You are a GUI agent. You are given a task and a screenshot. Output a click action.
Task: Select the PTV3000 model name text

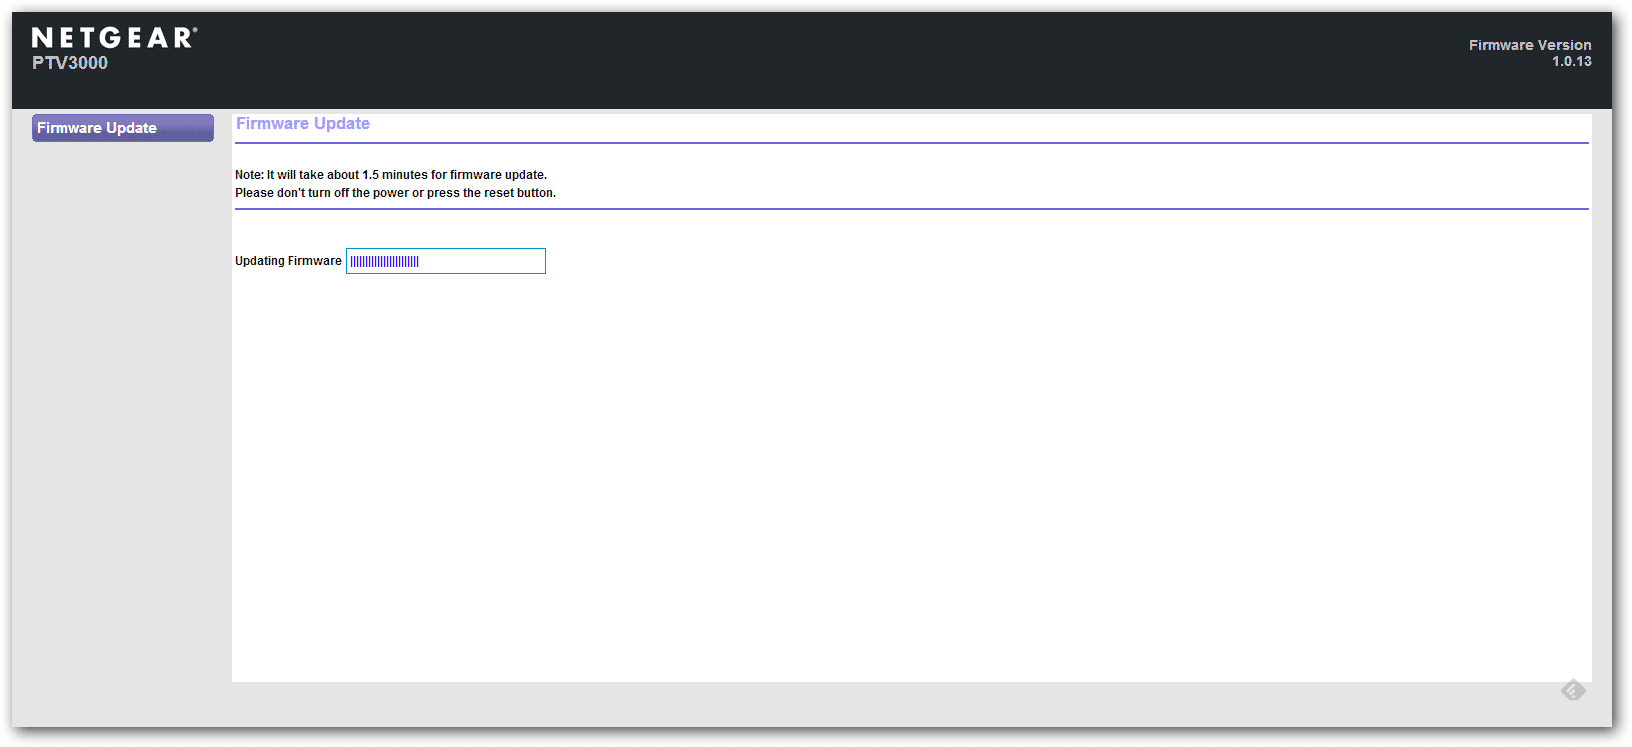pos(70,63)
